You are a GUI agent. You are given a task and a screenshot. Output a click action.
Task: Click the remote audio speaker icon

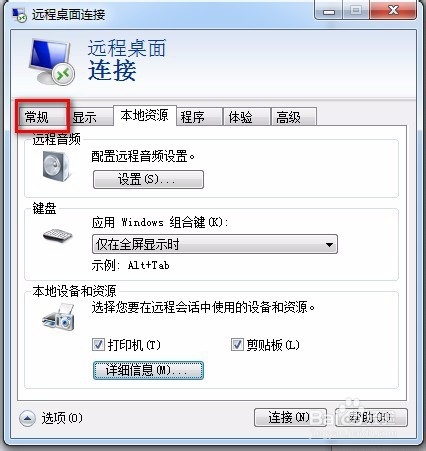point(56,166)
